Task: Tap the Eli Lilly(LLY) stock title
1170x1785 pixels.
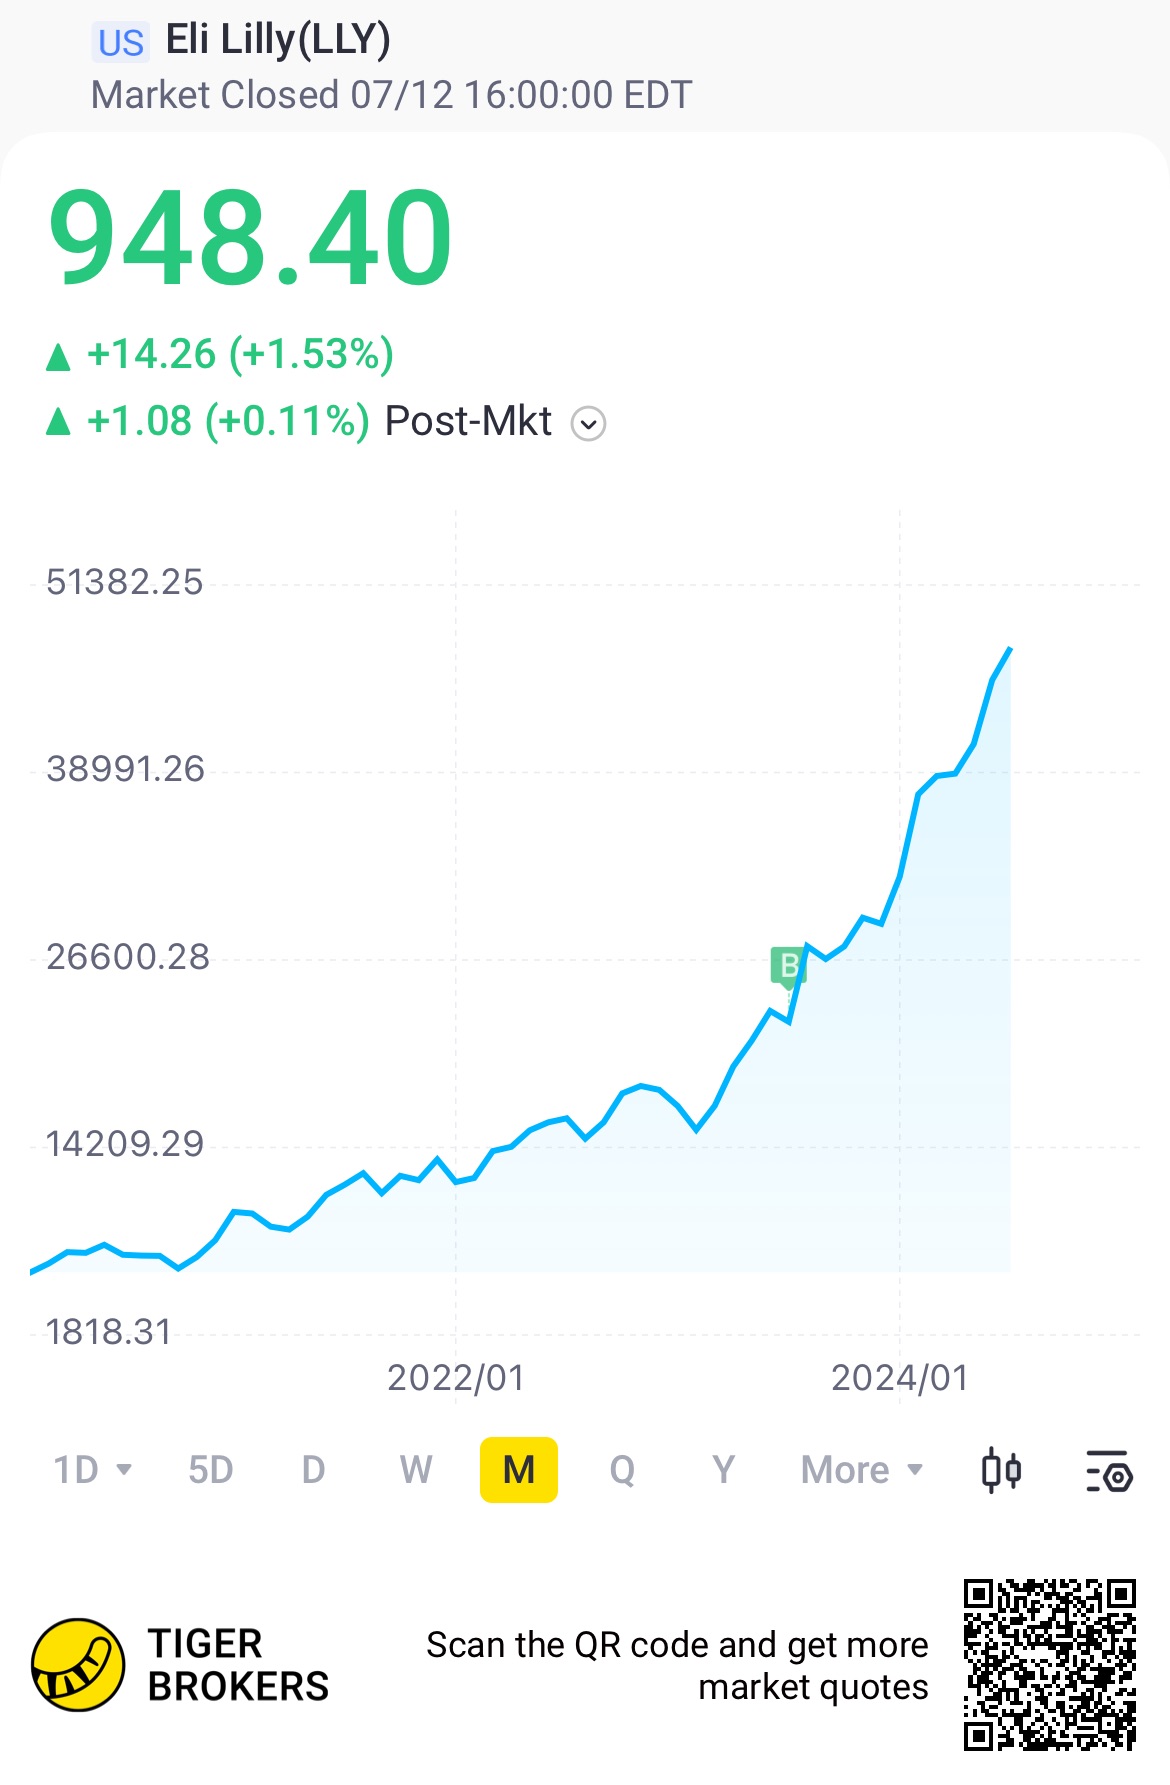Action: (278, 40)
